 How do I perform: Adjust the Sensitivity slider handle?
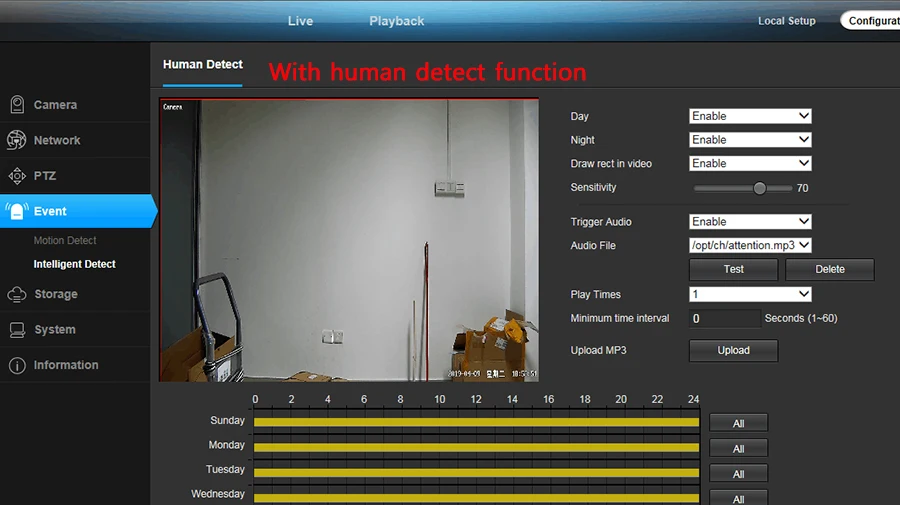click(759, 188)
